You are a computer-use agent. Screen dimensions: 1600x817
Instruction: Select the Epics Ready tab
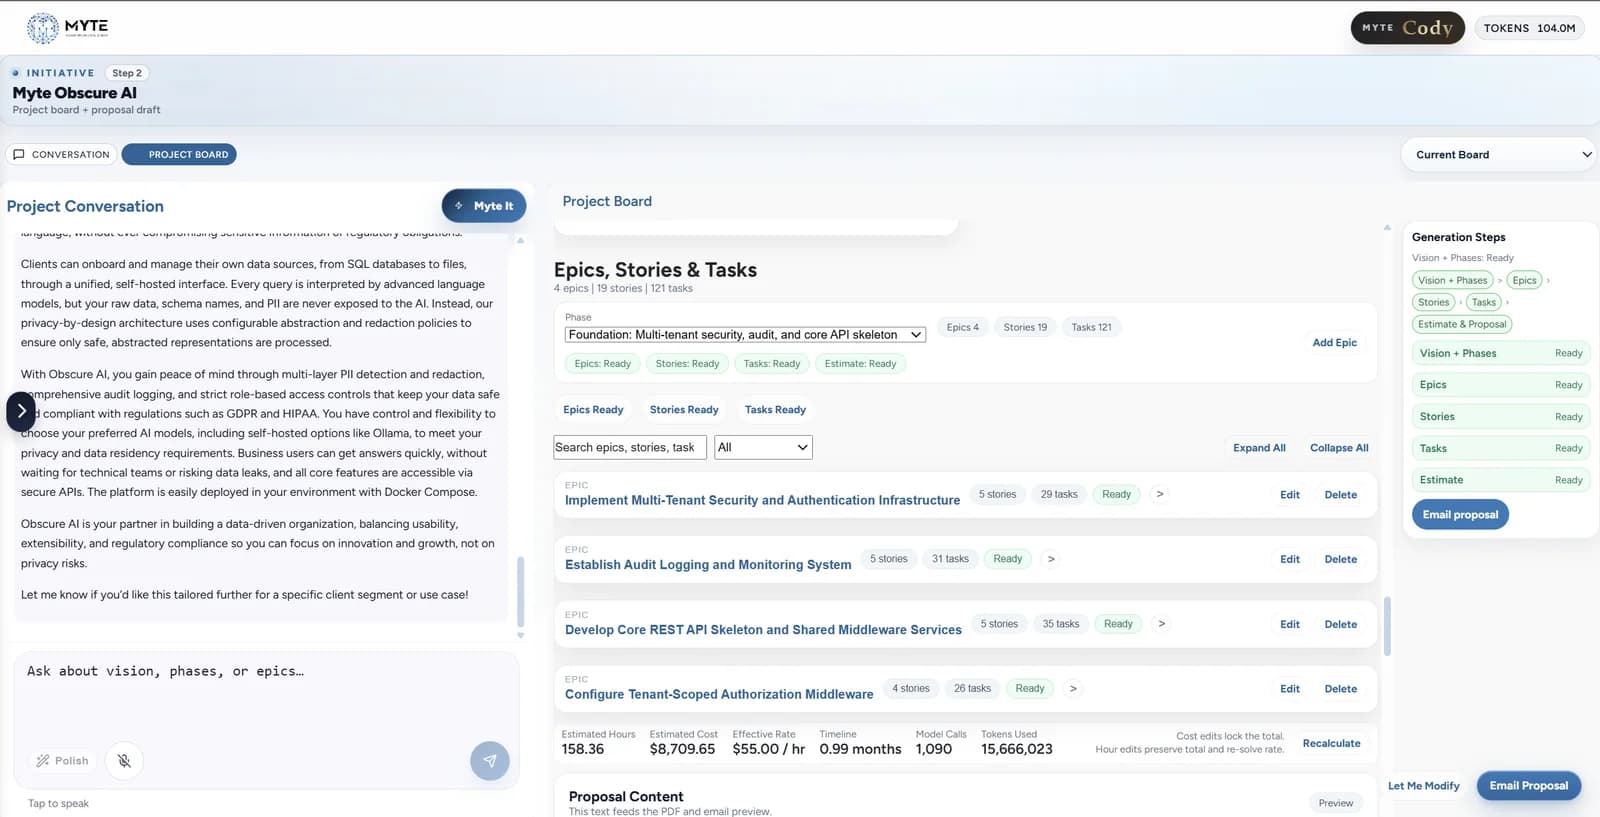click(593, 410)
